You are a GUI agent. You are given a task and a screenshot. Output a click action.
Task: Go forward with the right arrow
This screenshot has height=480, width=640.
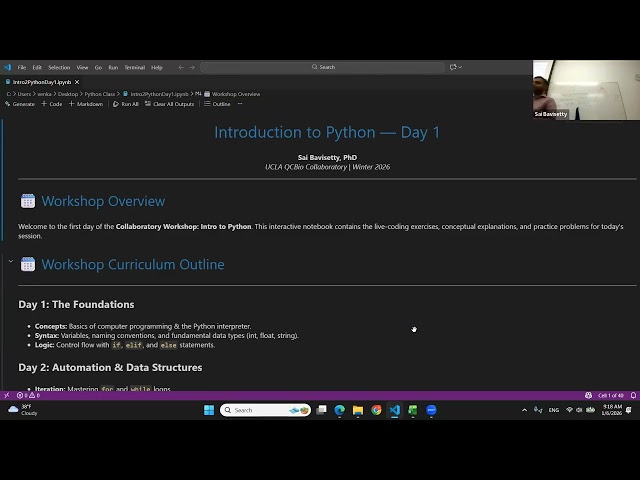[x=192, y=67]
